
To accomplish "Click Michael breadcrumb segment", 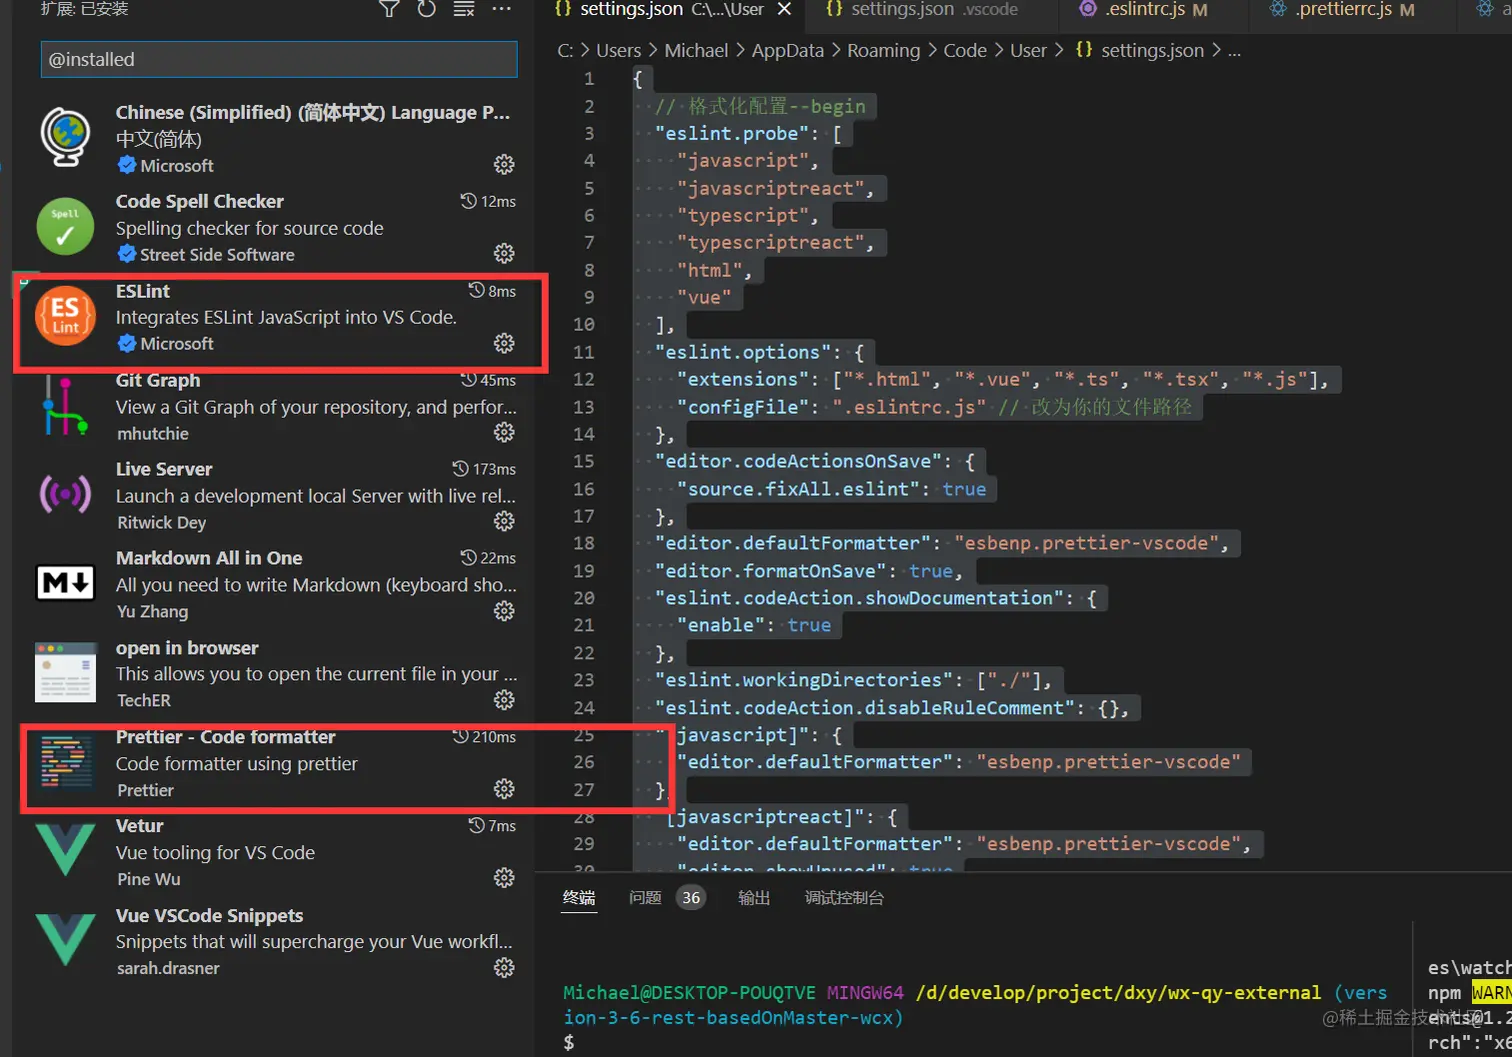I will (696, 50).
